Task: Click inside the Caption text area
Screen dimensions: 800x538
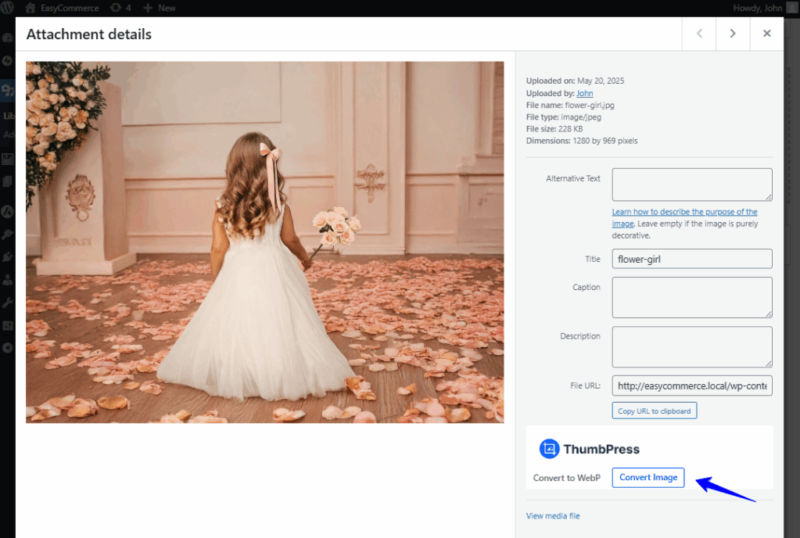Action: (692, 297)
